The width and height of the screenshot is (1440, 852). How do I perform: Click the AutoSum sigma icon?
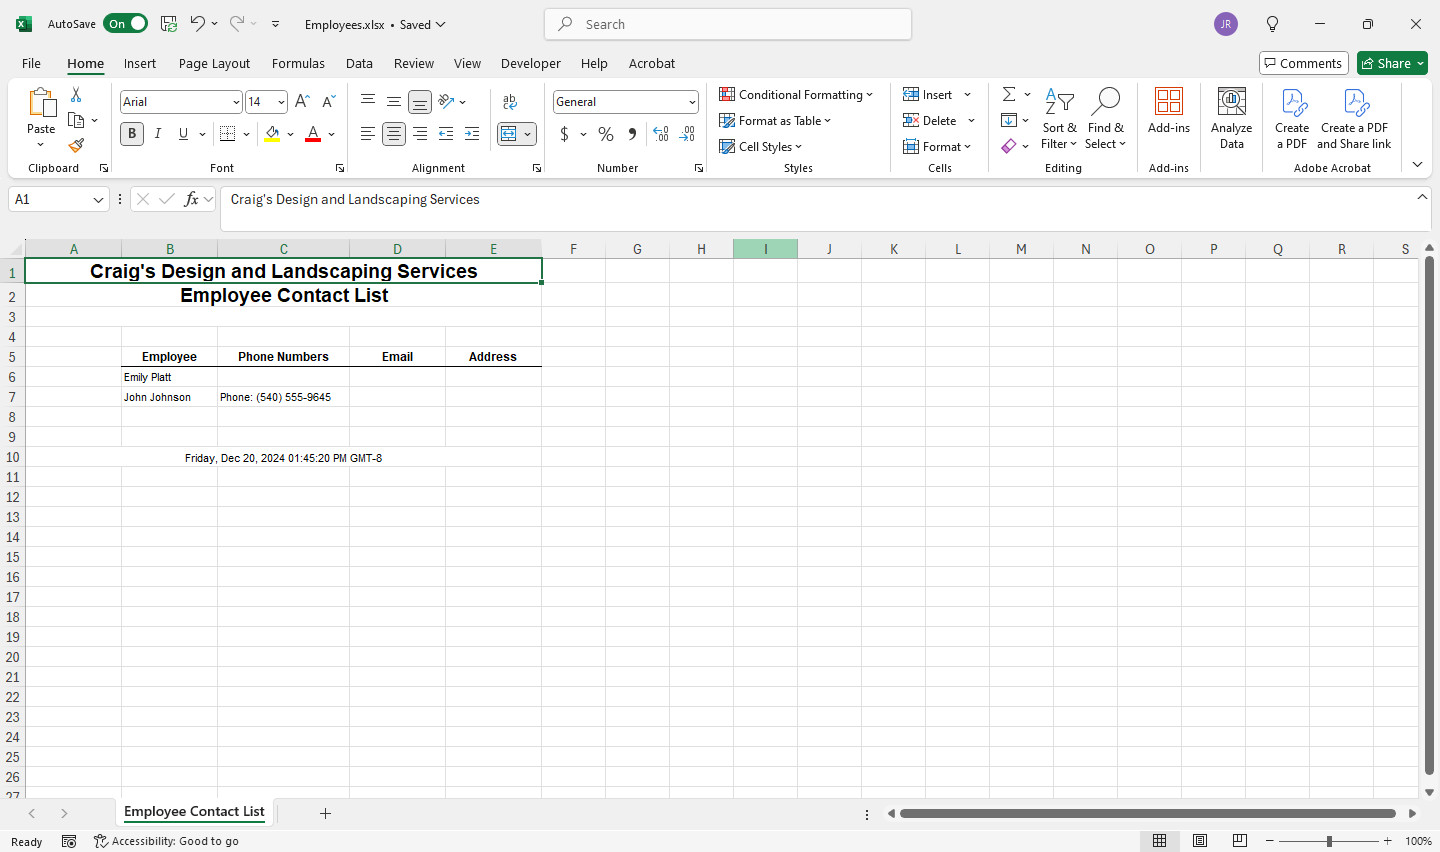1009,94
